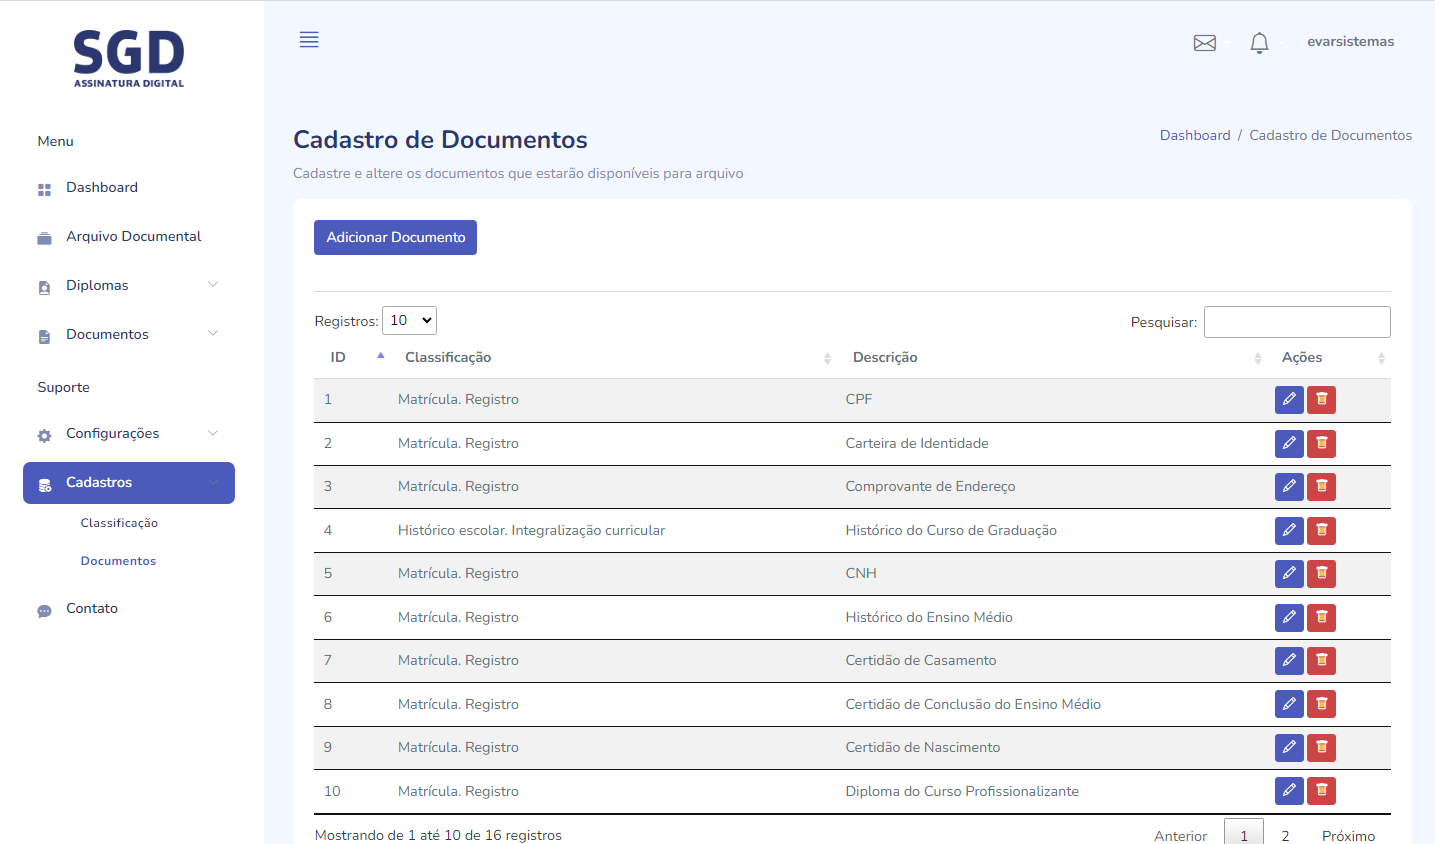
Task: Edit the CPF document row
Action: [x=1289, y=400]
